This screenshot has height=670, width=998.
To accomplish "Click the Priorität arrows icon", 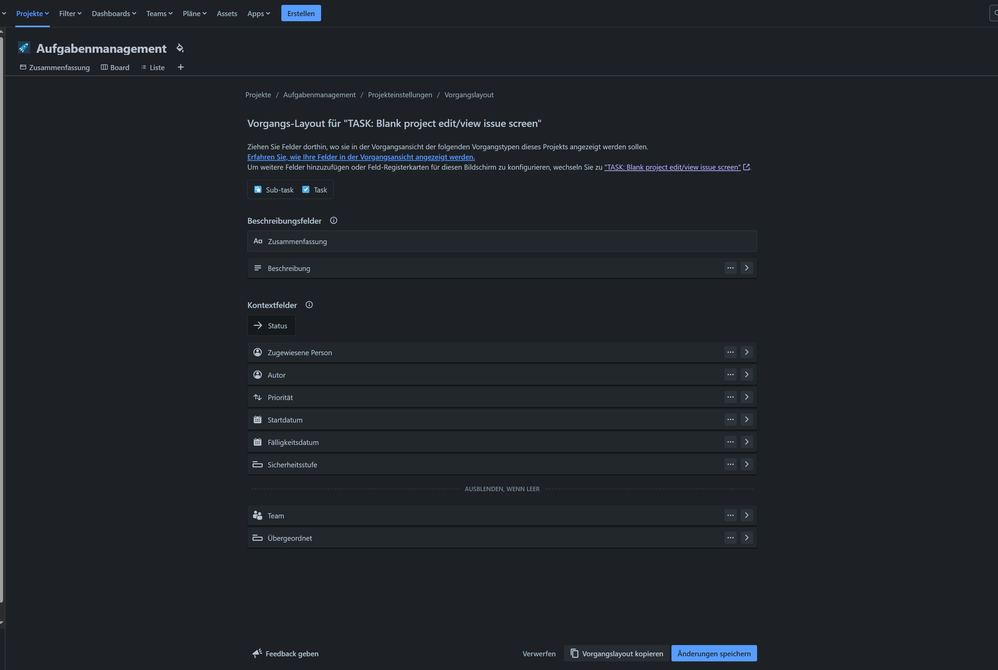I will 258,397.
